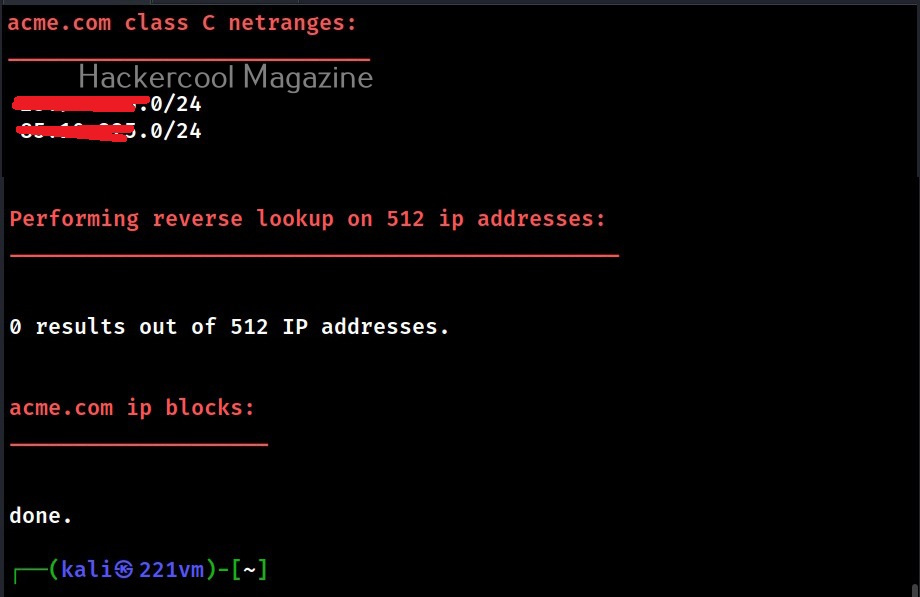
Task: Click the 'acme.com ip blocks:' heading
Action: pos(132,407)
